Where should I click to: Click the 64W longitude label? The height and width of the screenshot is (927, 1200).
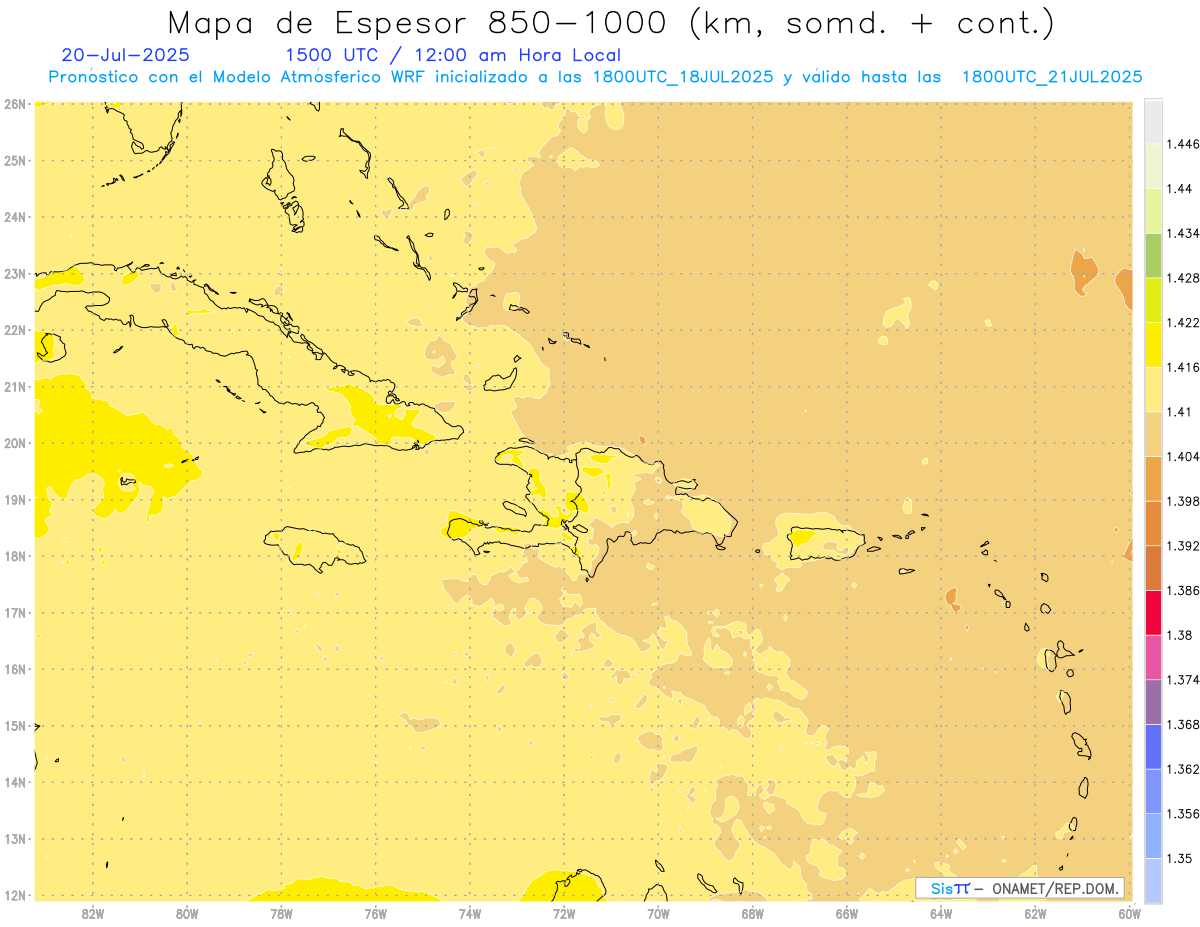coord(941,913)
